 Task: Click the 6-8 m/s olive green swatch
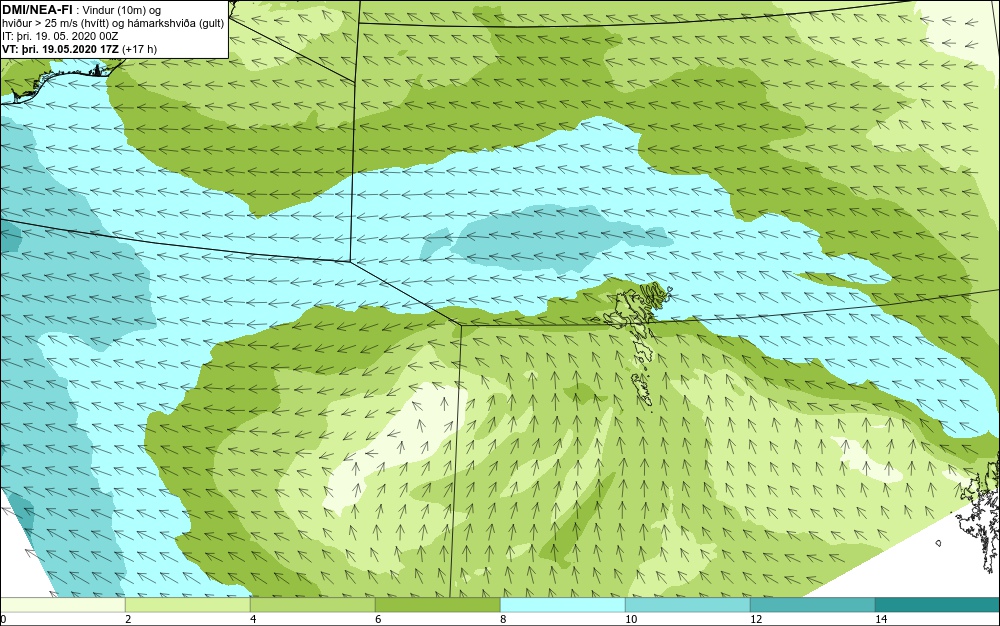click(x=438, y=605)
